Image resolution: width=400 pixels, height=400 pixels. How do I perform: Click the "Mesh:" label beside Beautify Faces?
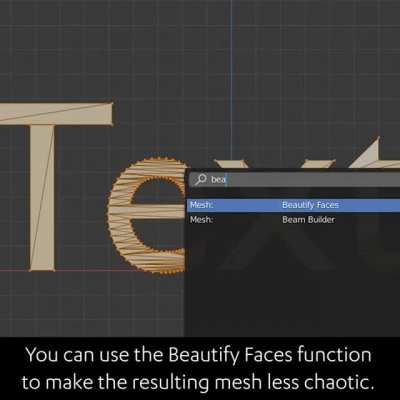[x=201, y=205]
